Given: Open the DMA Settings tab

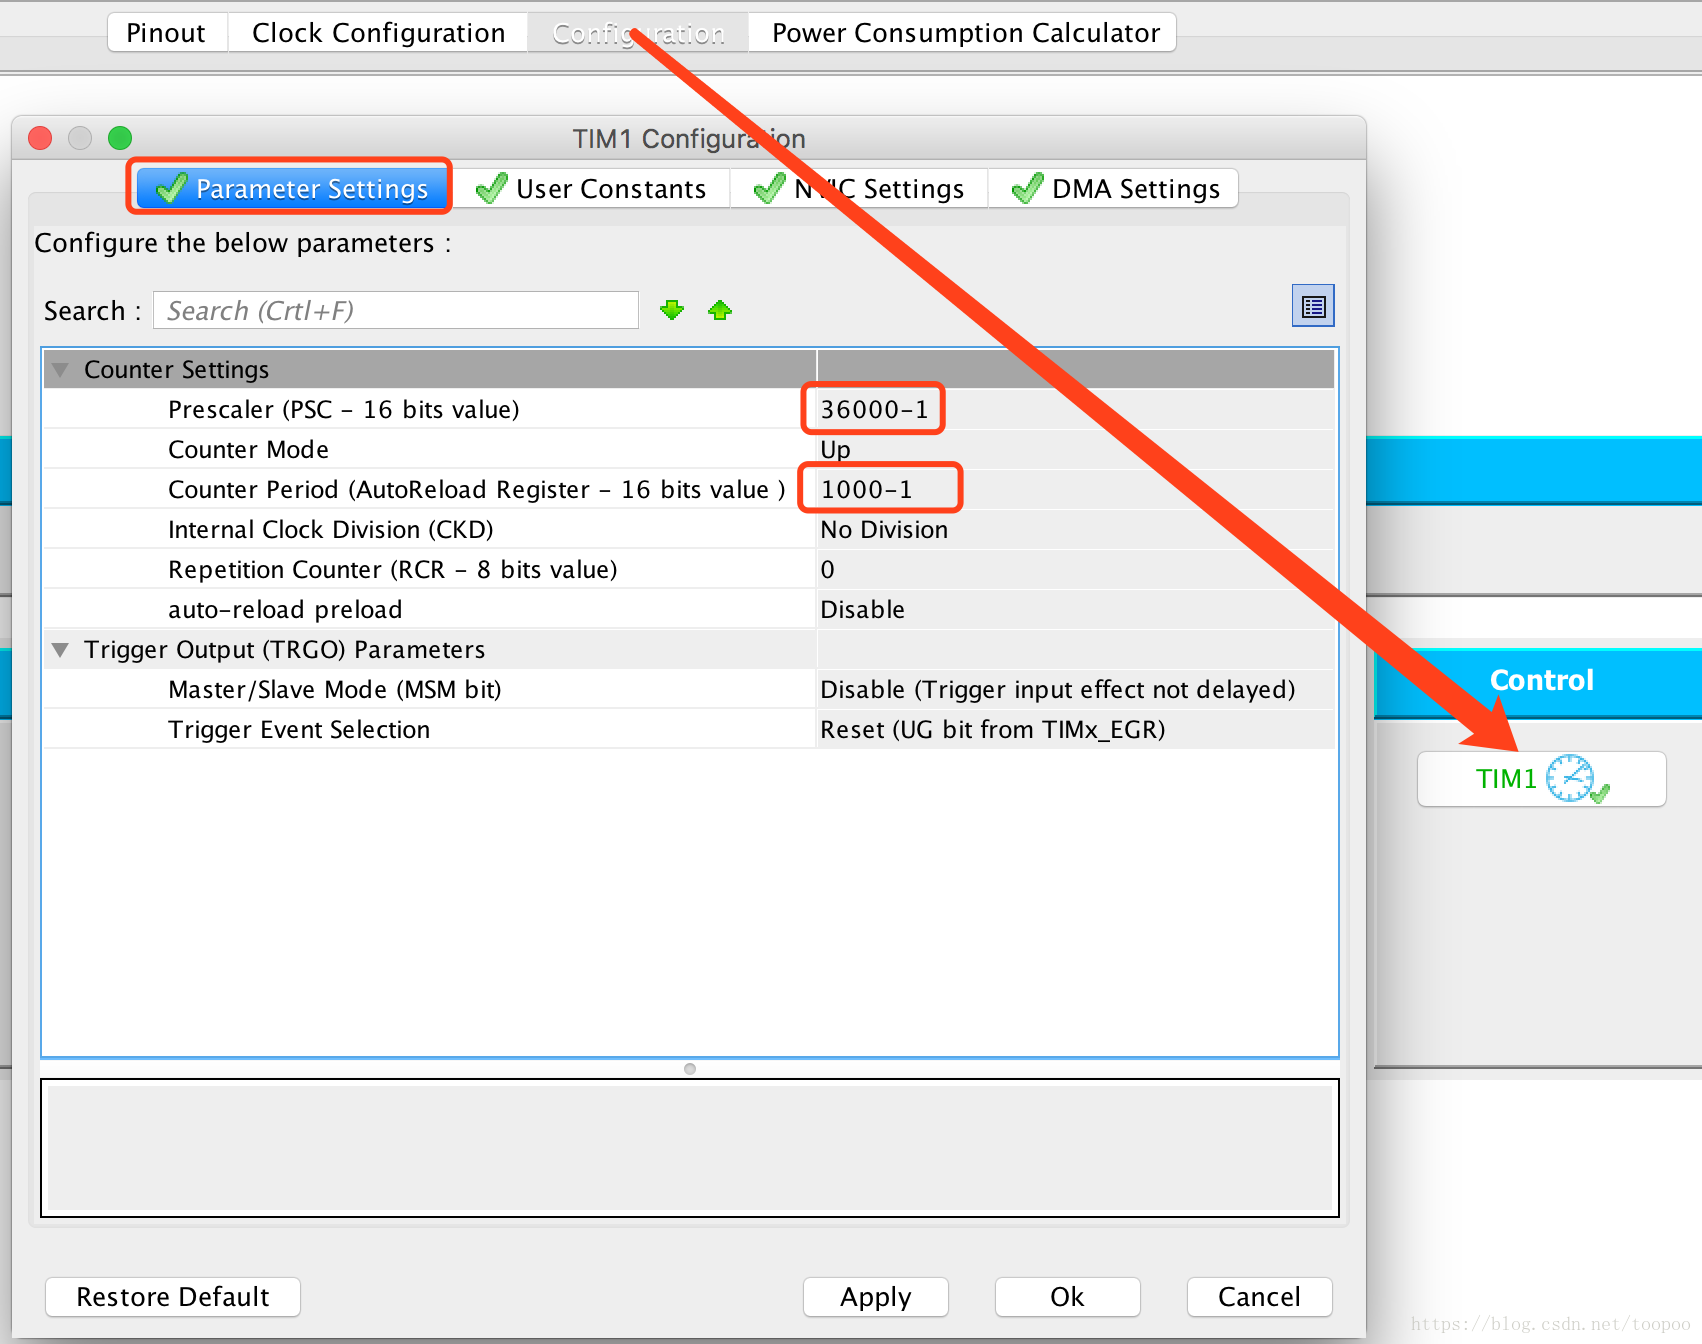Looking at the screenshot, I should (x=1114, y=188).
